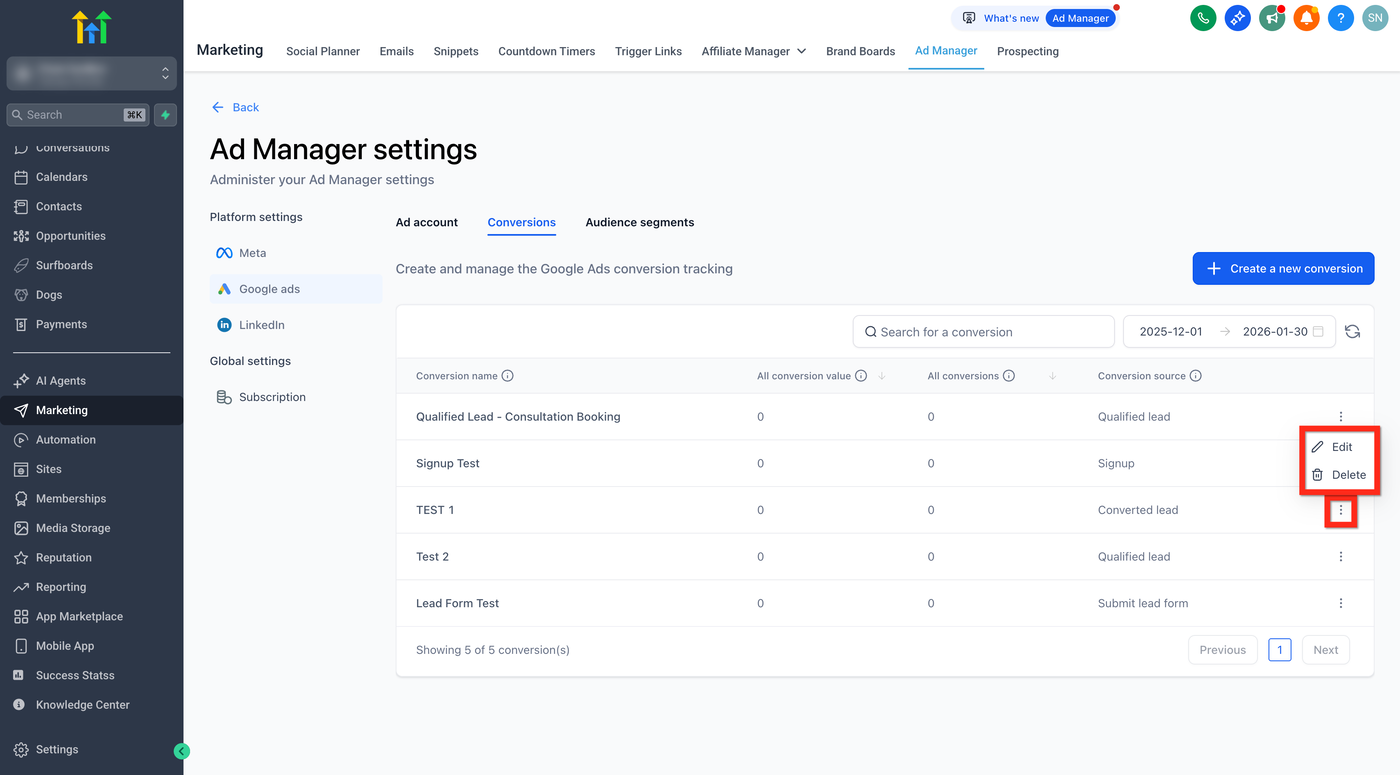
Task: Click the refresh conversions icon
Action: click(1352, 332)
